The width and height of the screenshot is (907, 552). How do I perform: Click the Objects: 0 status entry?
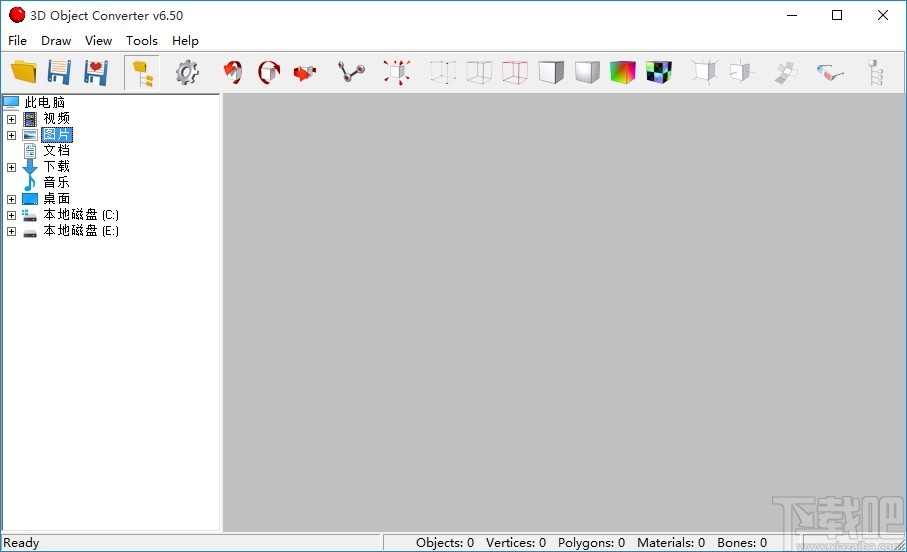pos(445,543)
